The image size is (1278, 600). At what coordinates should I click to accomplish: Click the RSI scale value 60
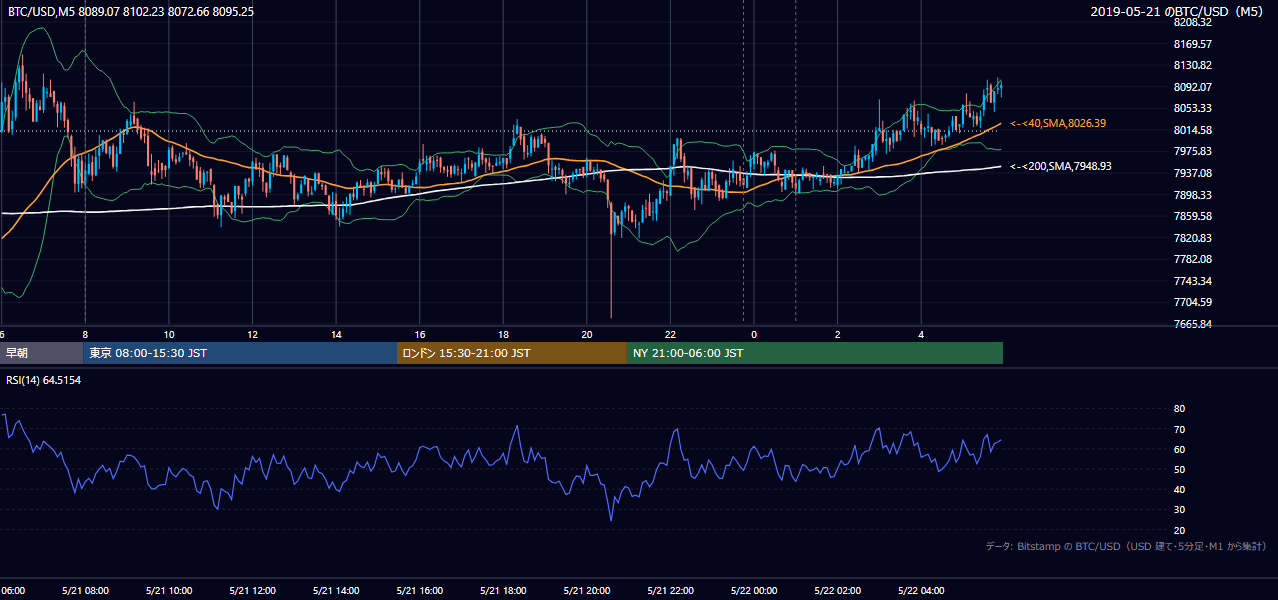1179,449
